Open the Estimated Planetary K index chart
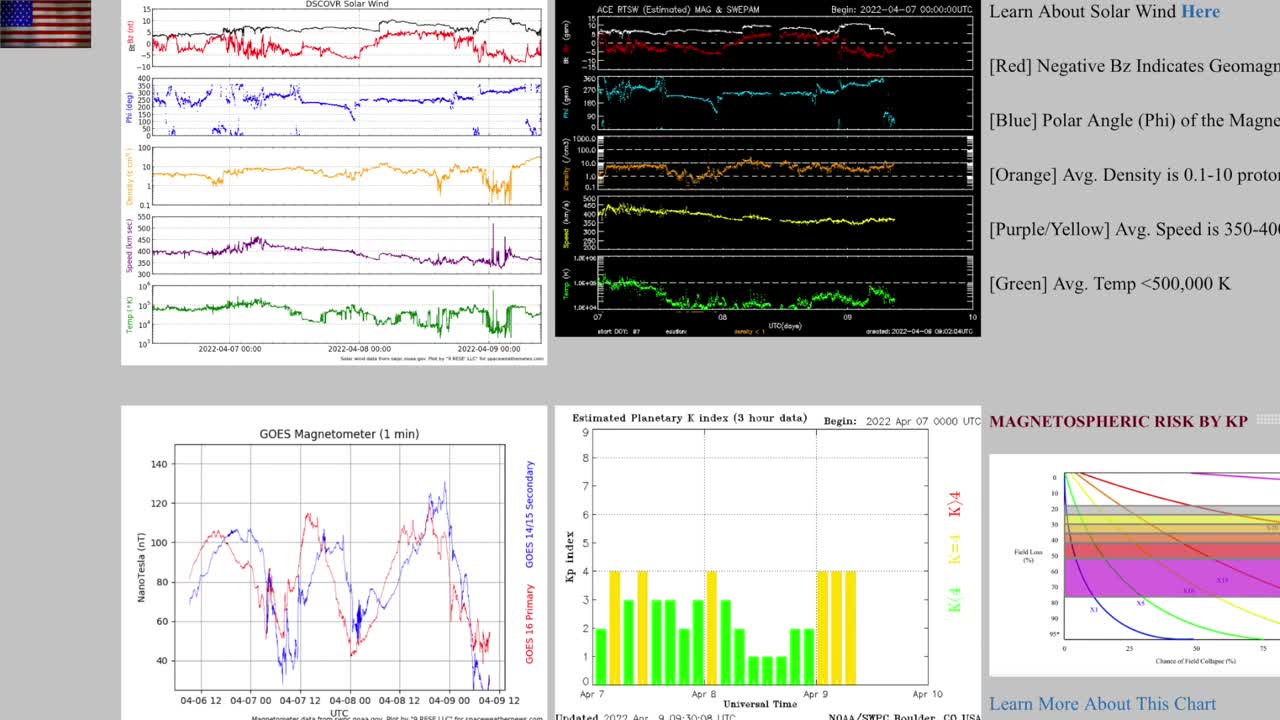Viewport: 1280px width, 720px height. pyautogui.click(x=768, y=562)
